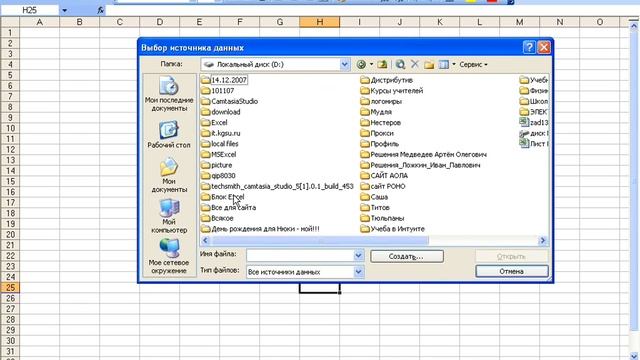This screenshot has height=360, width=640.
Task: Close the Выбор источника данных dialog
Action: click(544, 47)
